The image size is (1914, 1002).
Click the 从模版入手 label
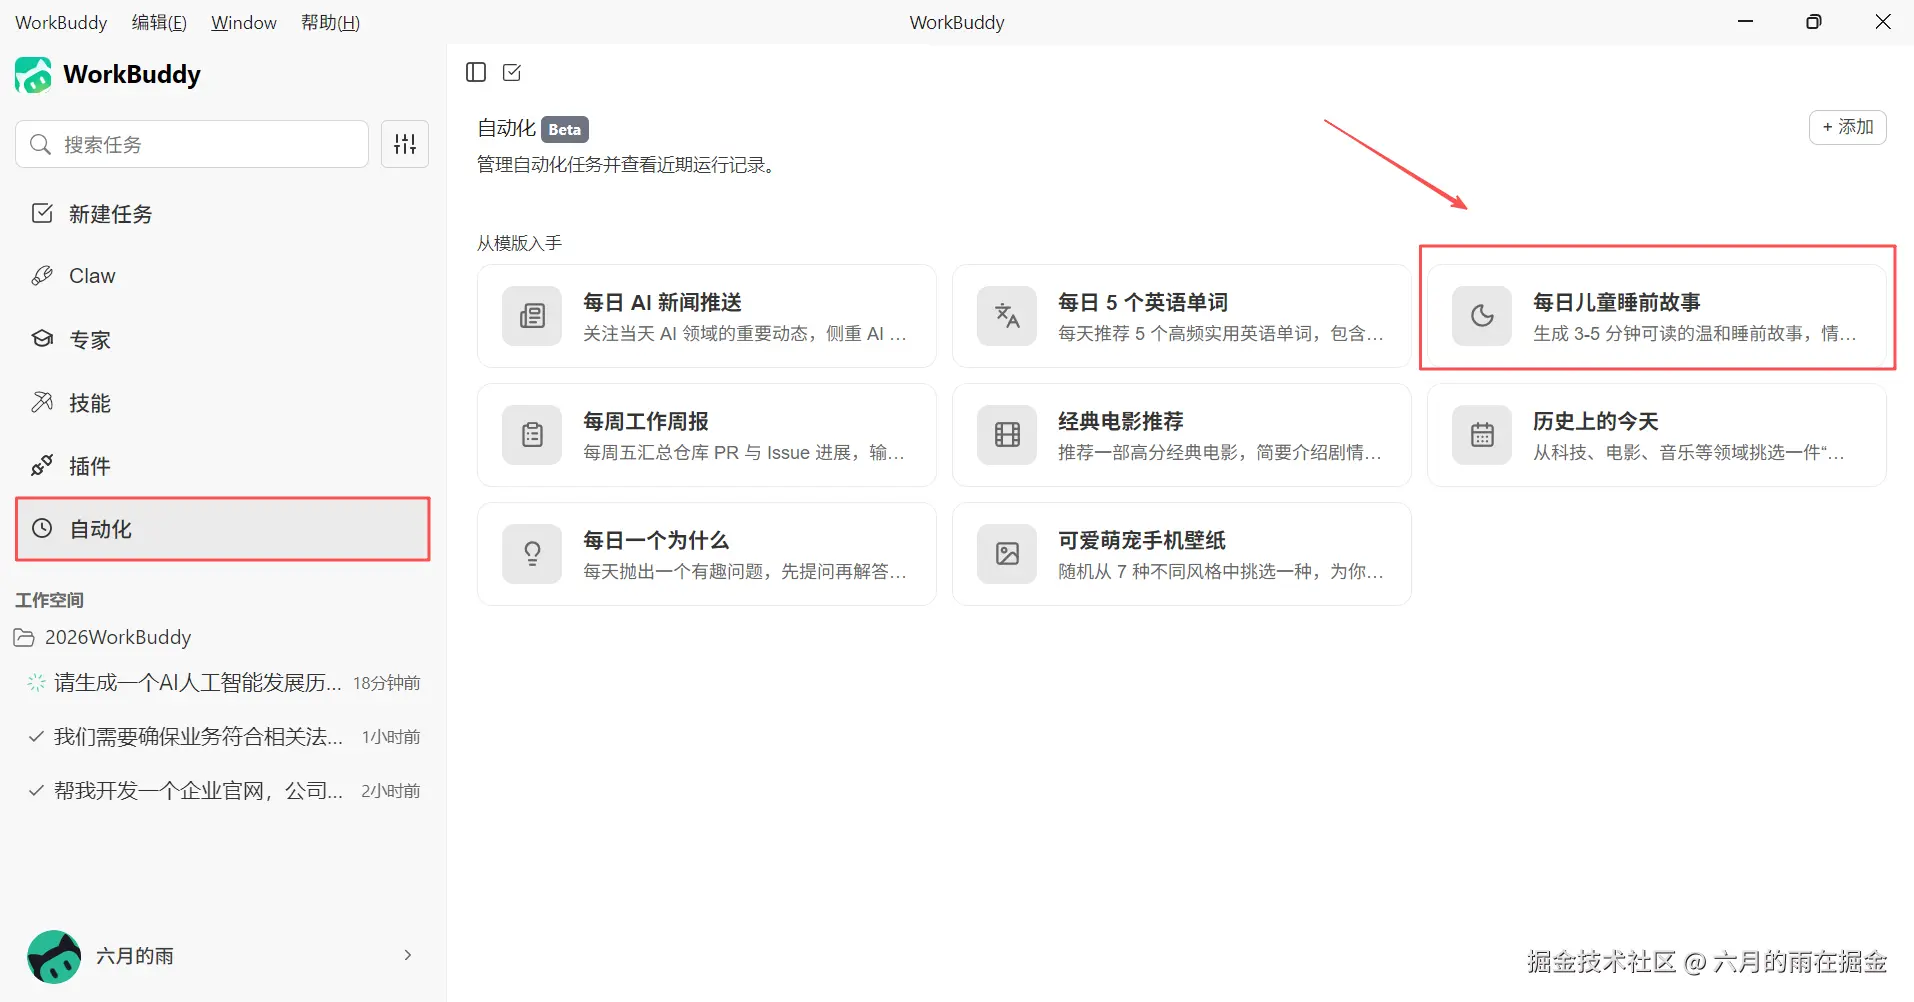tap(519, 243)
